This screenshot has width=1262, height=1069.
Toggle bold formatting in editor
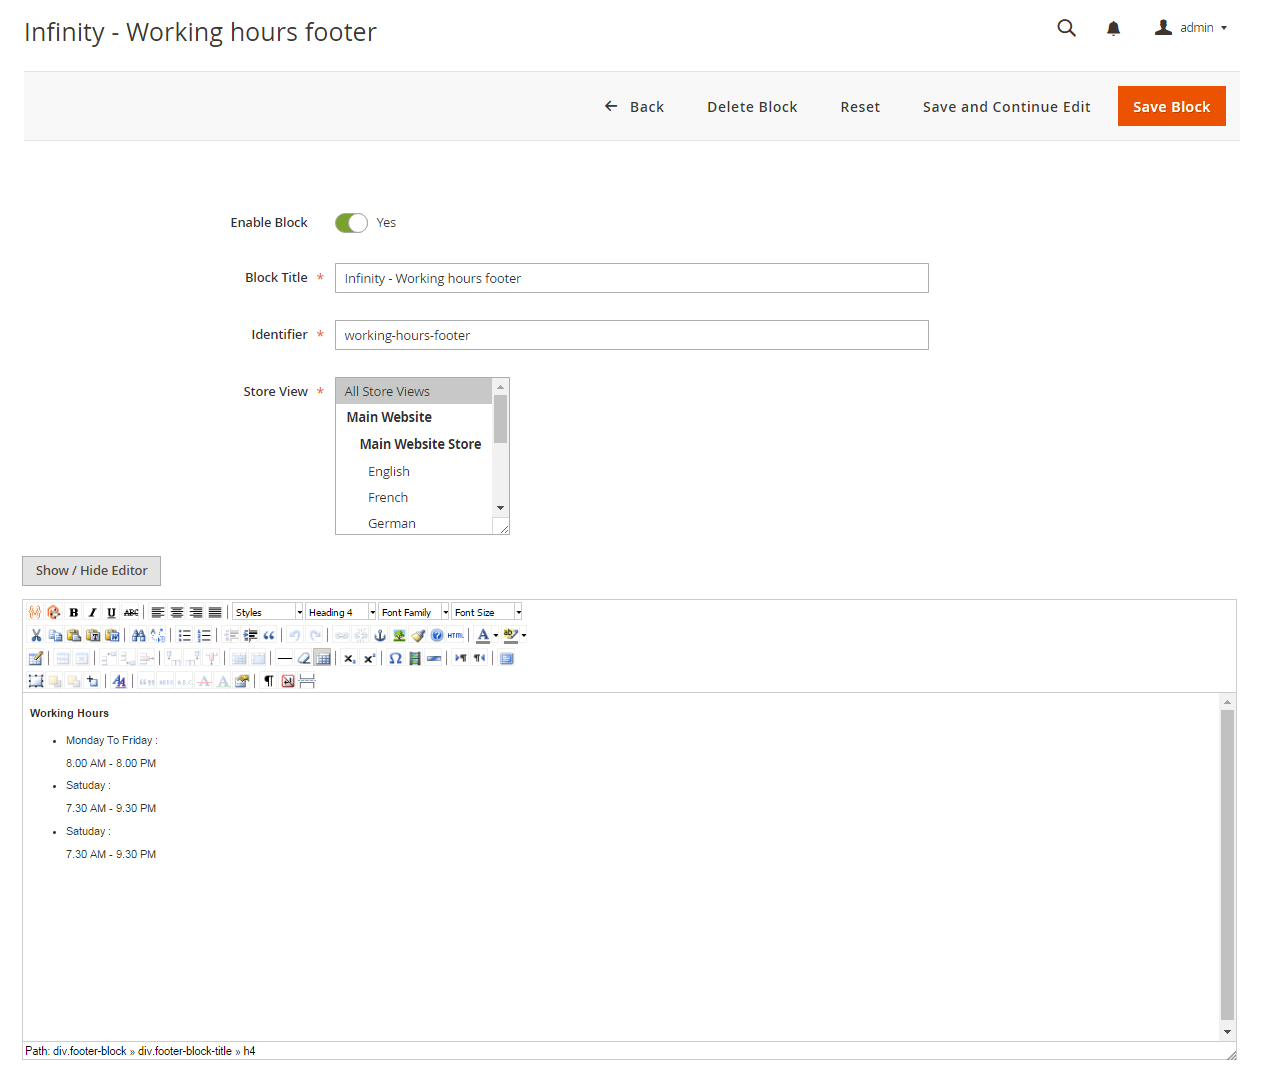73,612
